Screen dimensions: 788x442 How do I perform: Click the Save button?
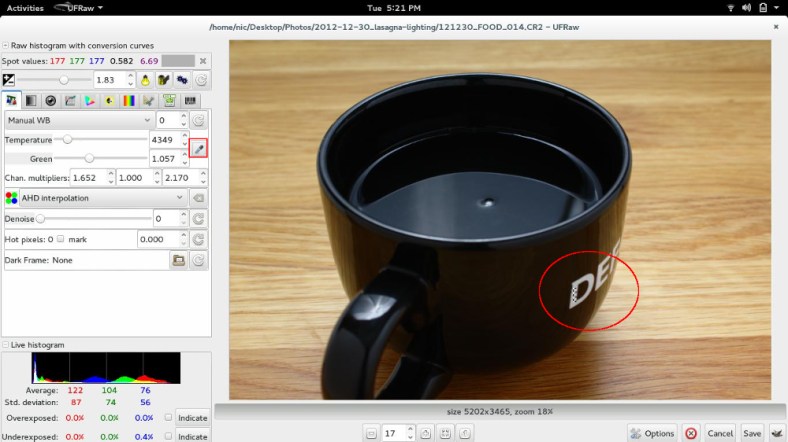[x=751, y=433]
